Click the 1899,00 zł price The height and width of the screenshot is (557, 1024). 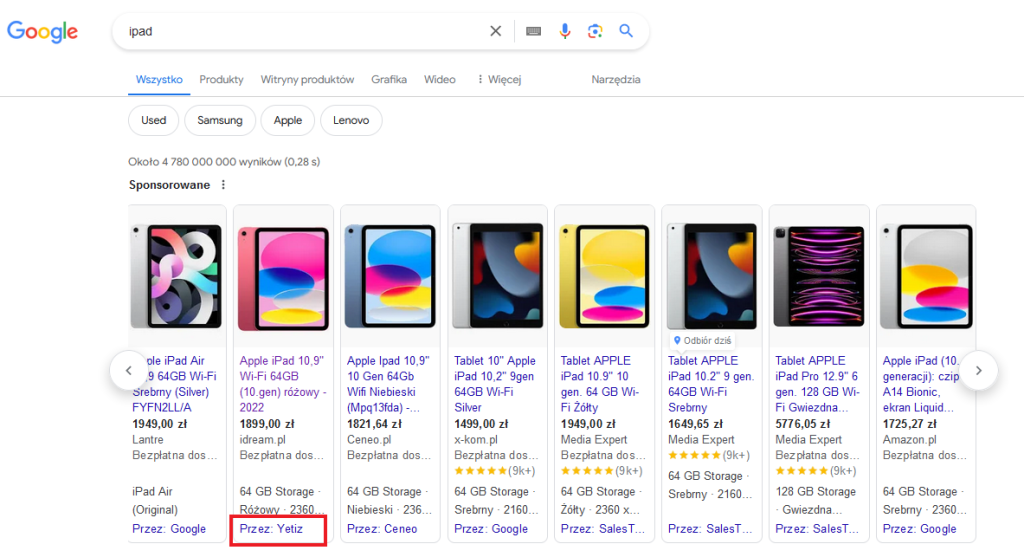(x=267, y=424)
